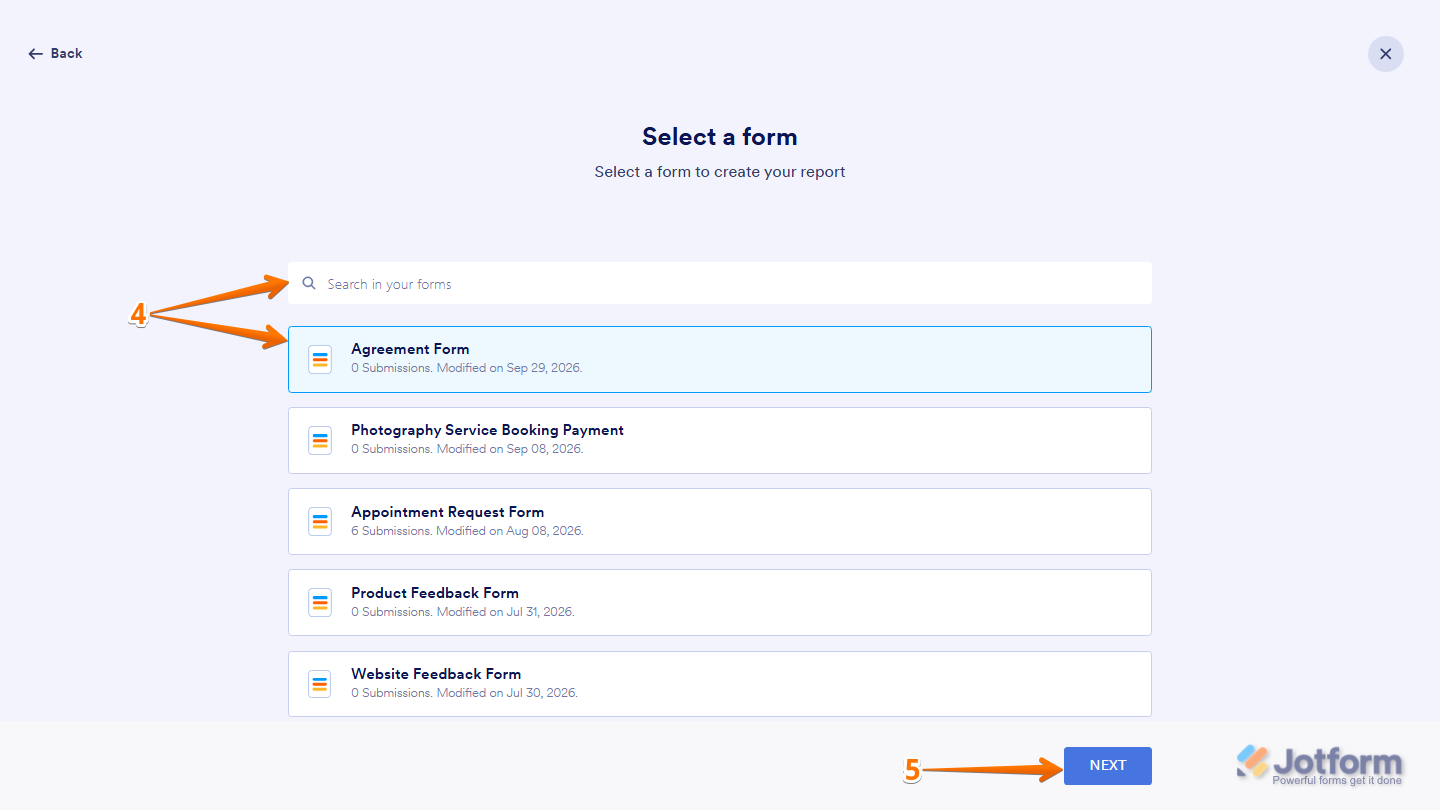This screenshot has height=810, width=1440.
Task: Click the icon for Photography Service Booking Payment
Action: point(320,440)
